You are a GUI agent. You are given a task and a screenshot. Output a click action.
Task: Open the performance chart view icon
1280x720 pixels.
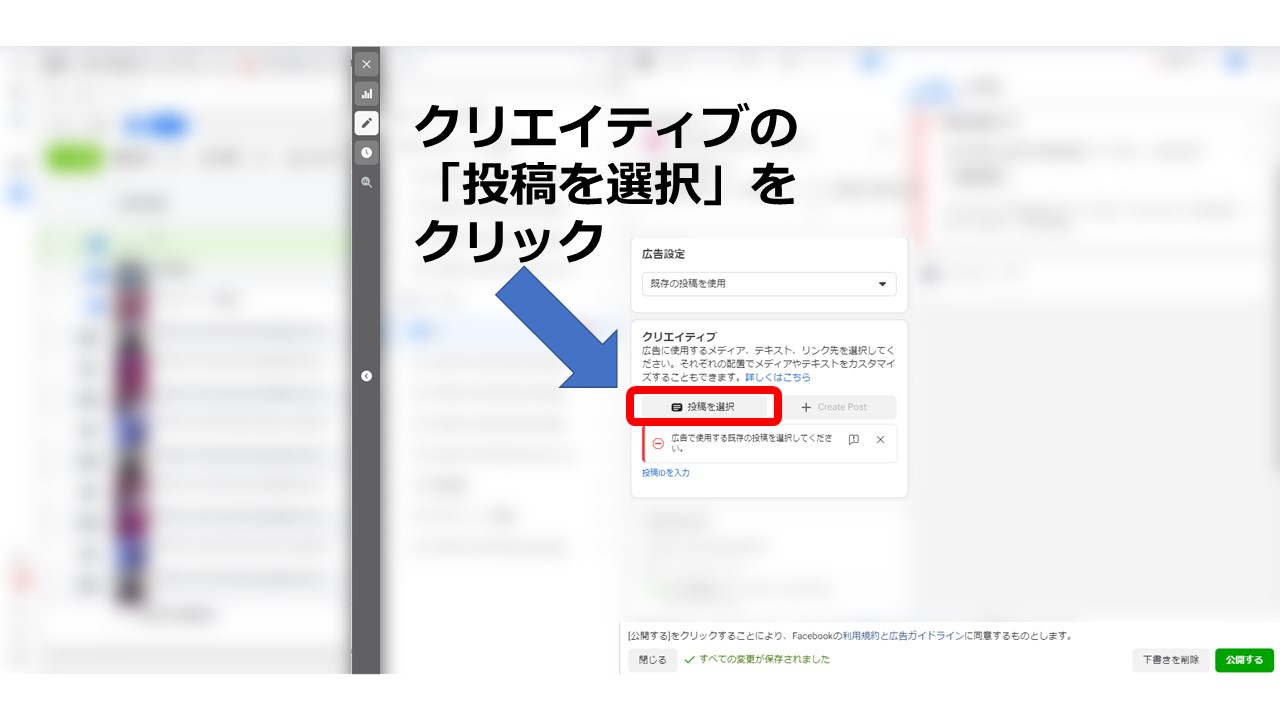pyautogui.click(x=366, y=94)
